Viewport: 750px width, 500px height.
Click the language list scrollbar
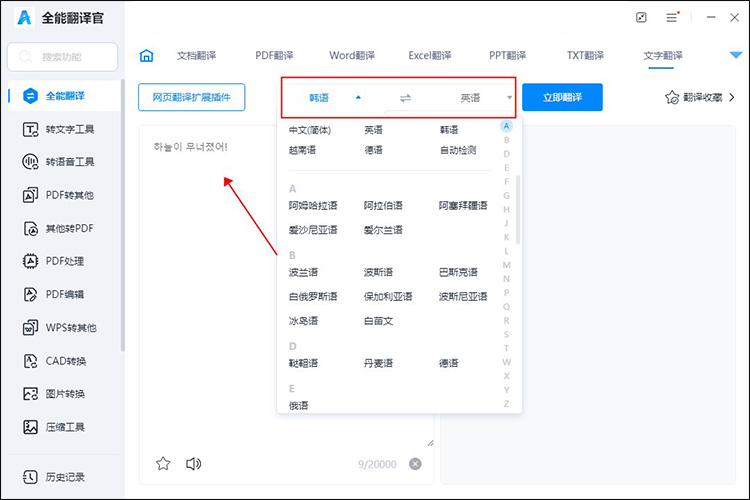[x=518, y=210]
